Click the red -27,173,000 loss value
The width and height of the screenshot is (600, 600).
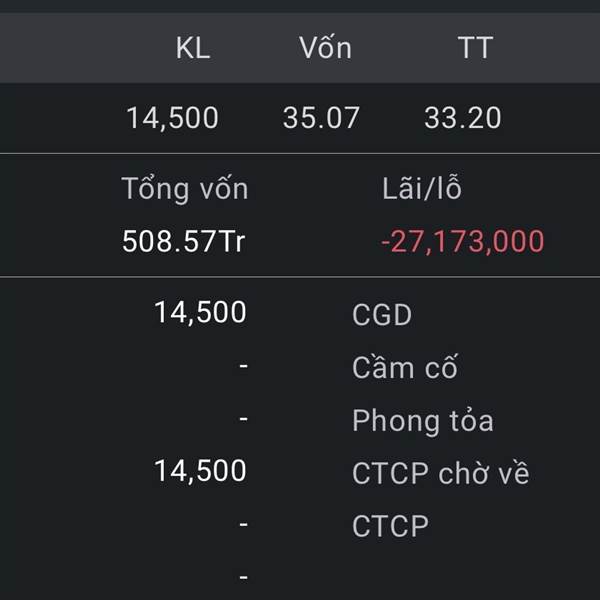[463, 241]
